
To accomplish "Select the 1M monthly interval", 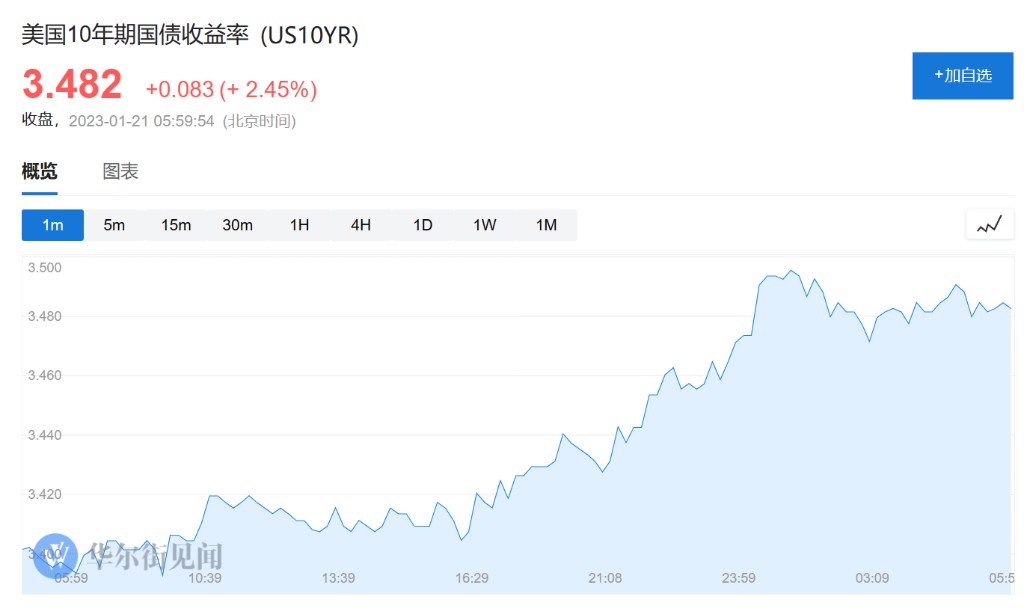I will coord(546,225).
